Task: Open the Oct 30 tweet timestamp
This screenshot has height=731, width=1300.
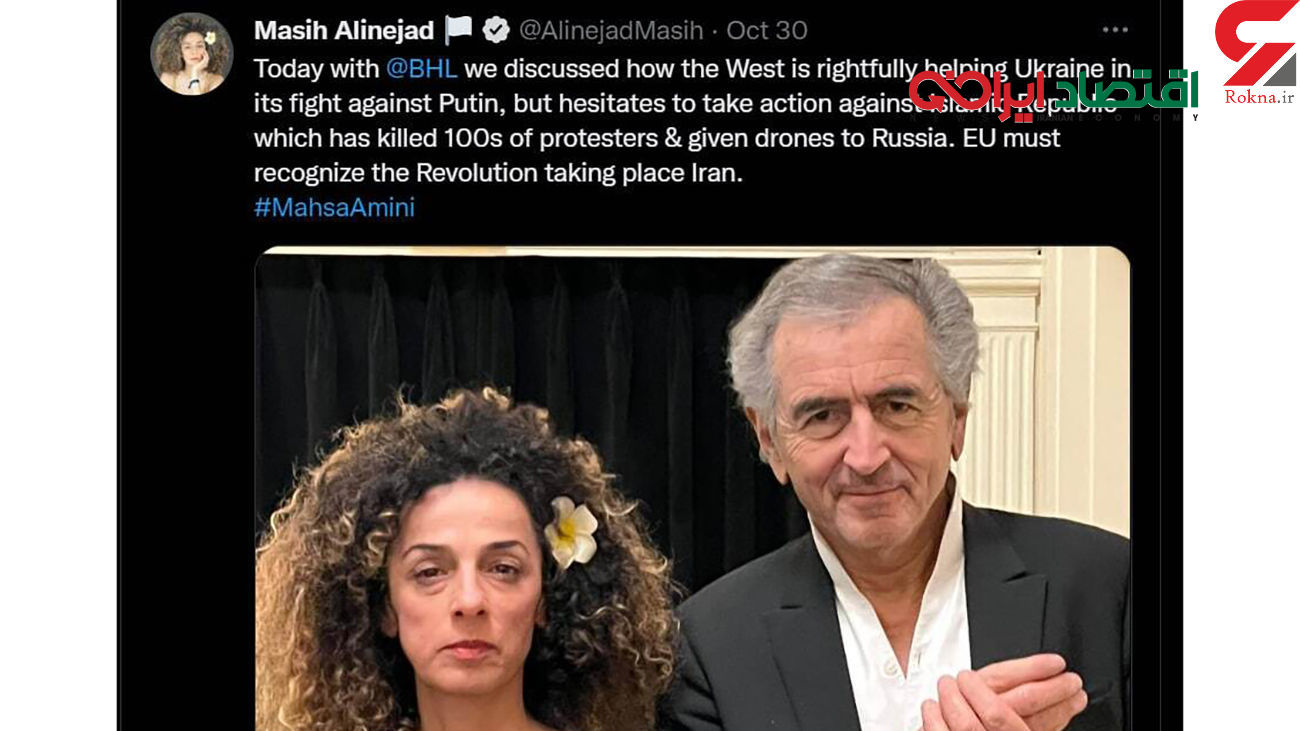Action: click(766, 30)
